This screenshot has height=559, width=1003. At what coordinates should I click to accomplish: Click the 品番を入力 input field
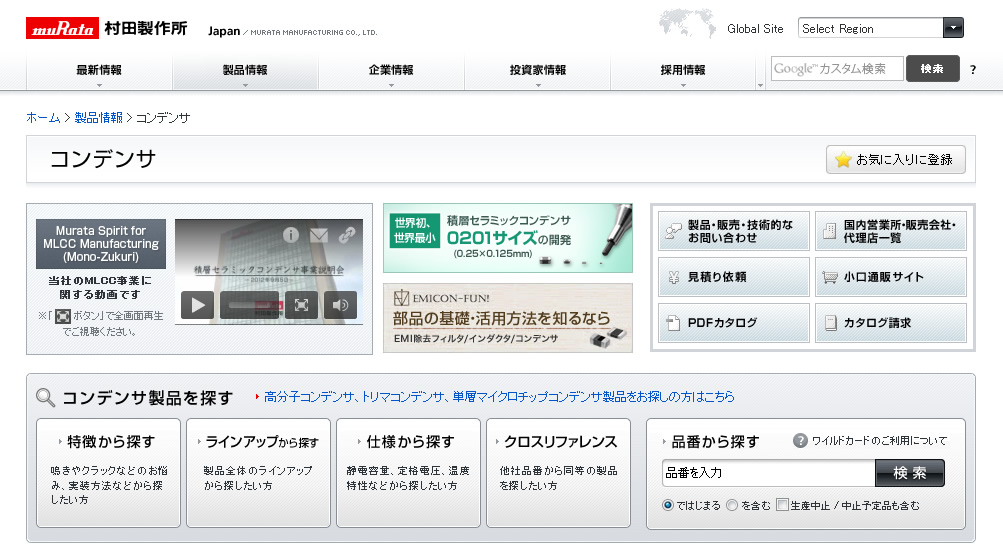click(x=767, y=472)
